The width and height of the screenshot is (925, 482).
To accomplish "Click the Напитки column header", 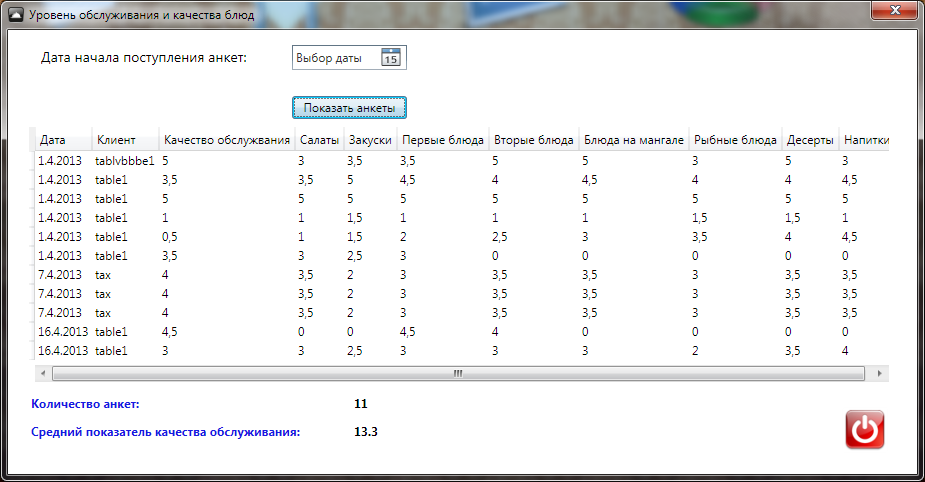I will [x=864, y=140].
